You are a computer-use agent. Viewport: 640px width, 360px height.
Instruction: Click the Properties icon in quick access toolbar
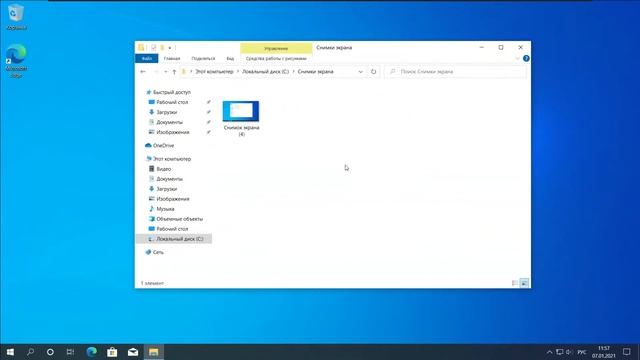tap(153, 48)
